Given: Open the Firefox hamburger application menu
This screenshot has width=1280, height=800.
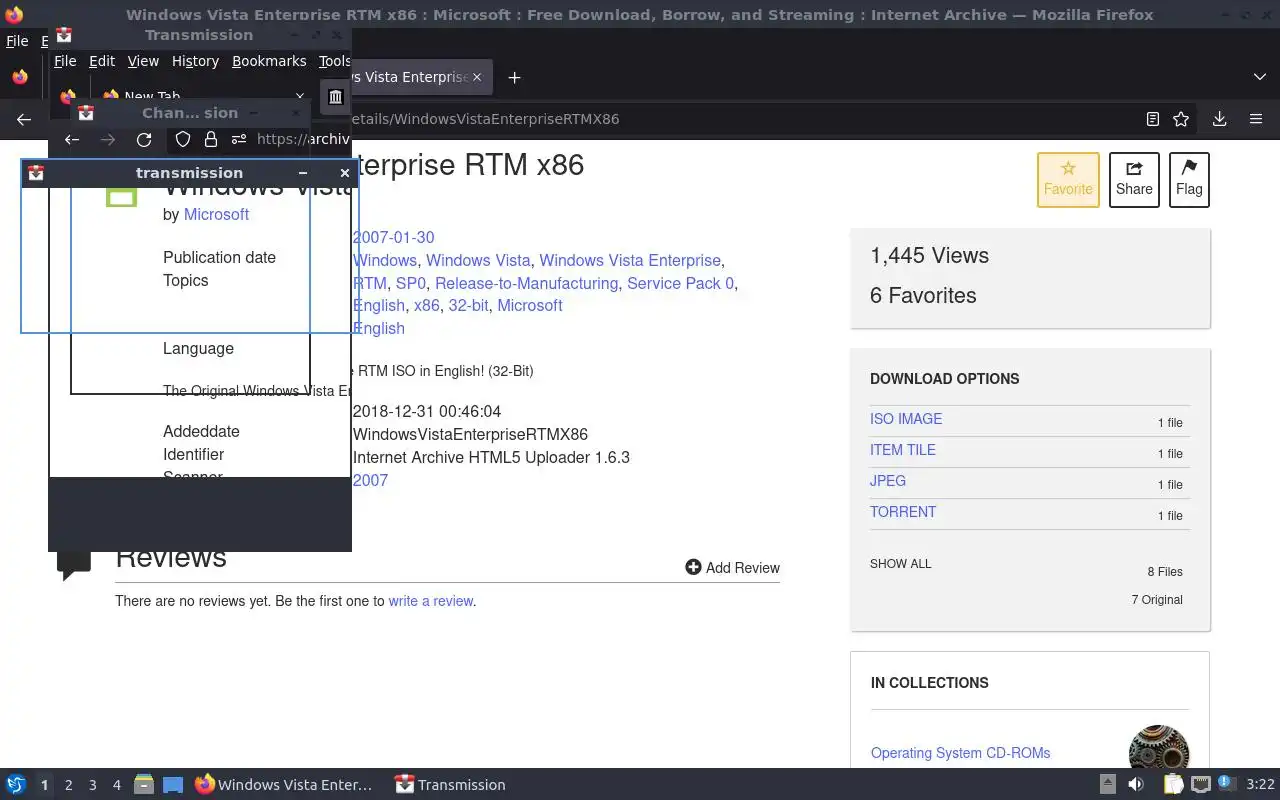Looking at the screenshot, I should (1256, 119).
